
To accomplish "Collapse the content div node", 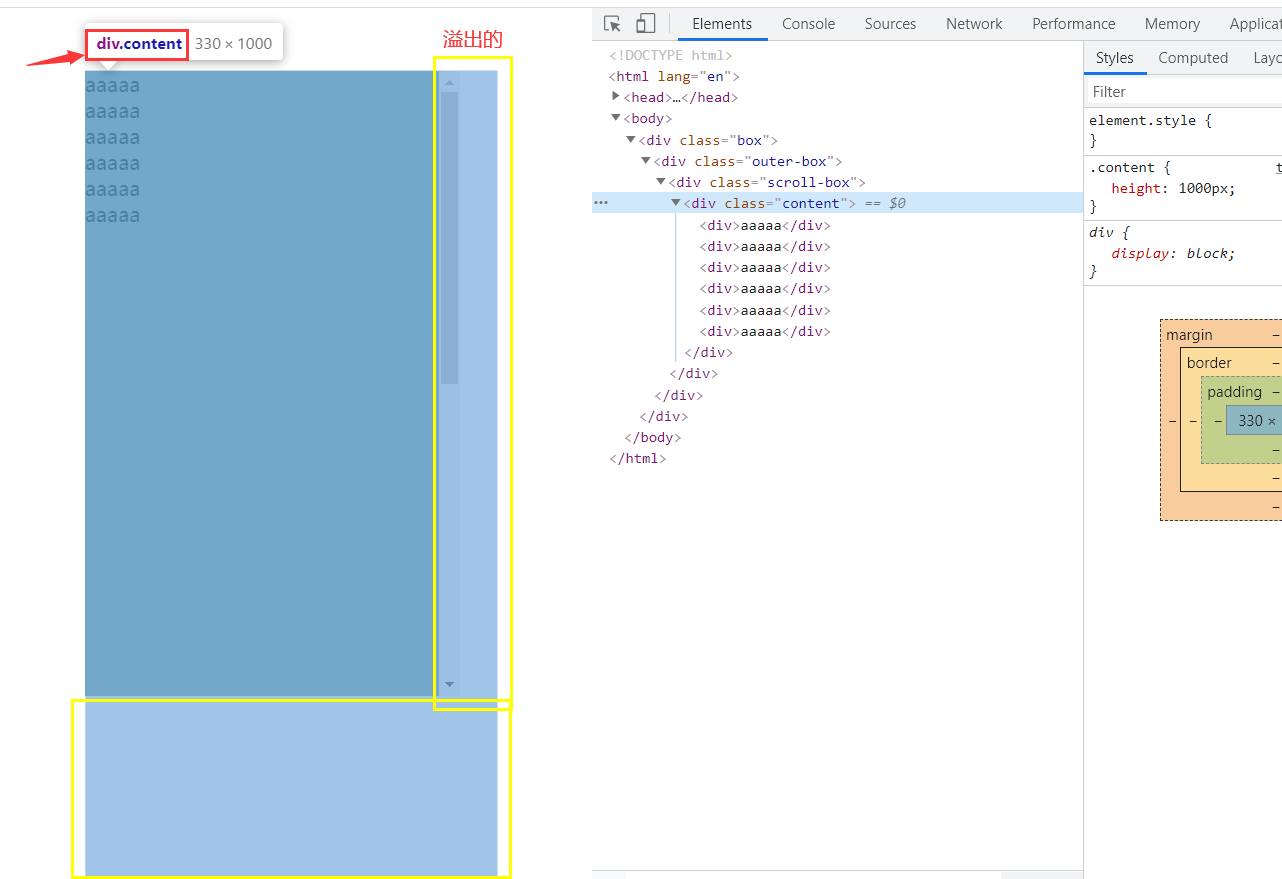I will [676, 203].
